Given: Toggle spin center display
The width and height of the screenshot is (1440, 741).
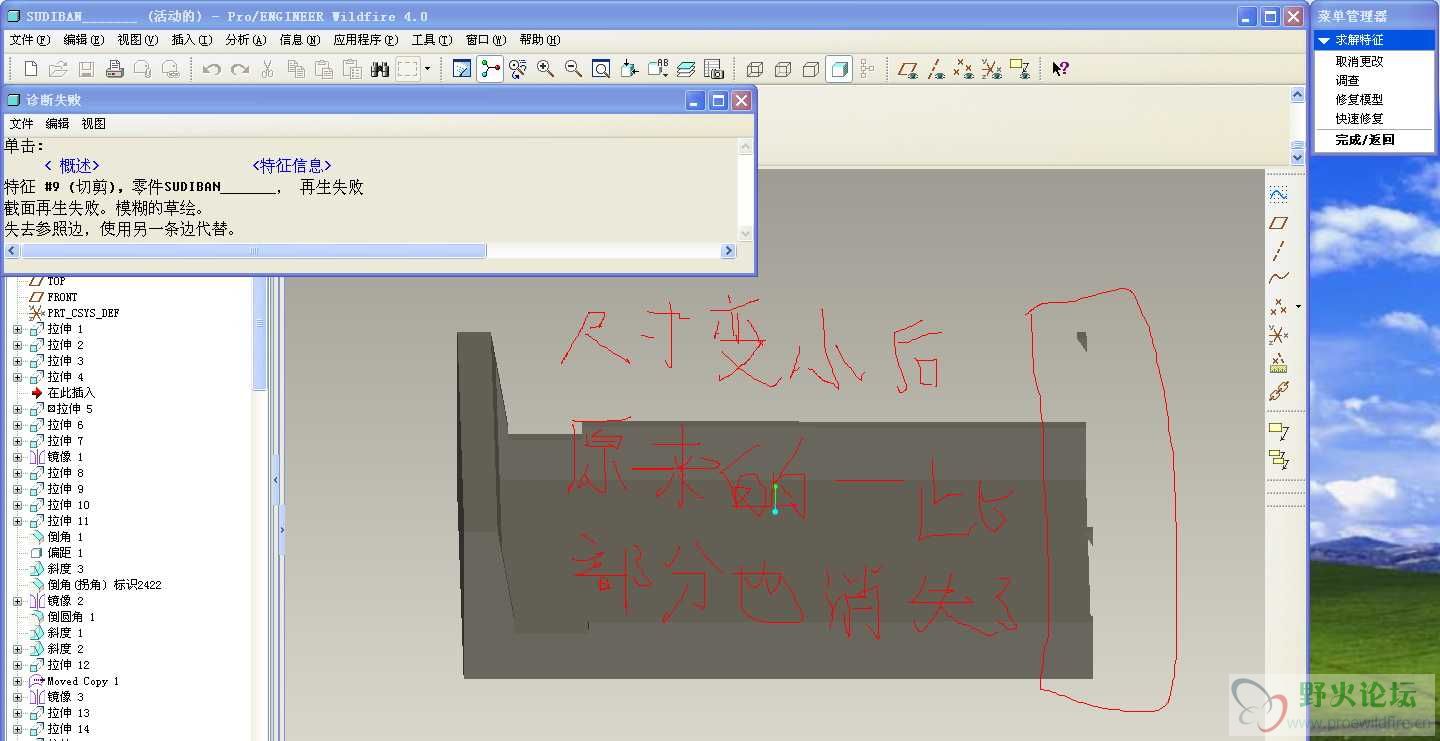Looking at the screenshot, I should (x=490, y=69).
